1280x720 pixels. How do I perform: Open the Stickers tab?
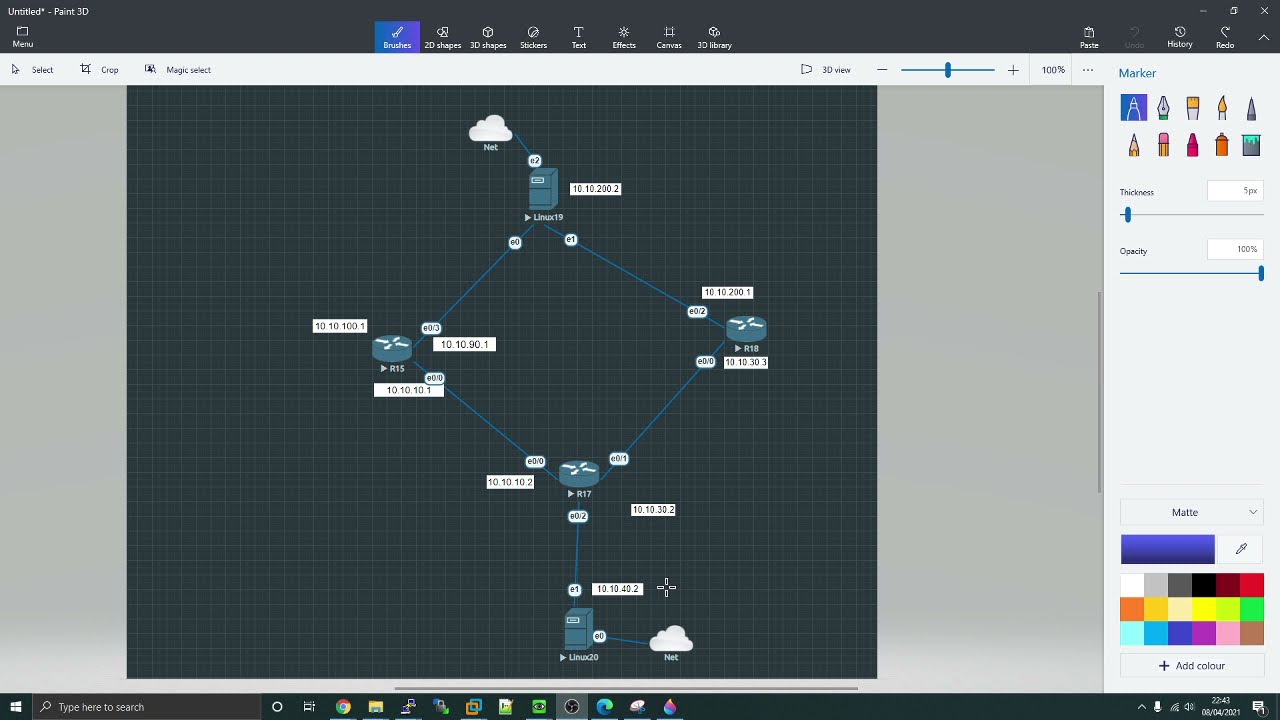click(x=533, y=37)
